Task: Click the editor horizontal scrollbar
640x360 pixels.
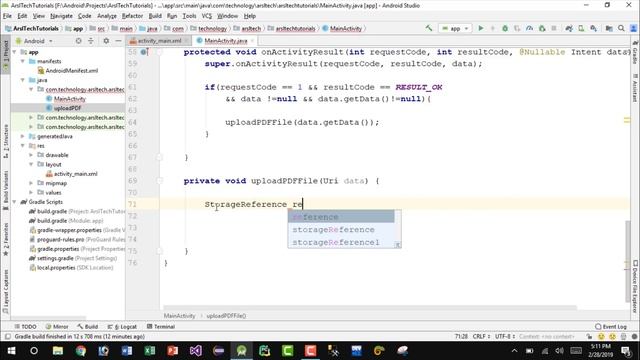Action: [x=370, y=307]
